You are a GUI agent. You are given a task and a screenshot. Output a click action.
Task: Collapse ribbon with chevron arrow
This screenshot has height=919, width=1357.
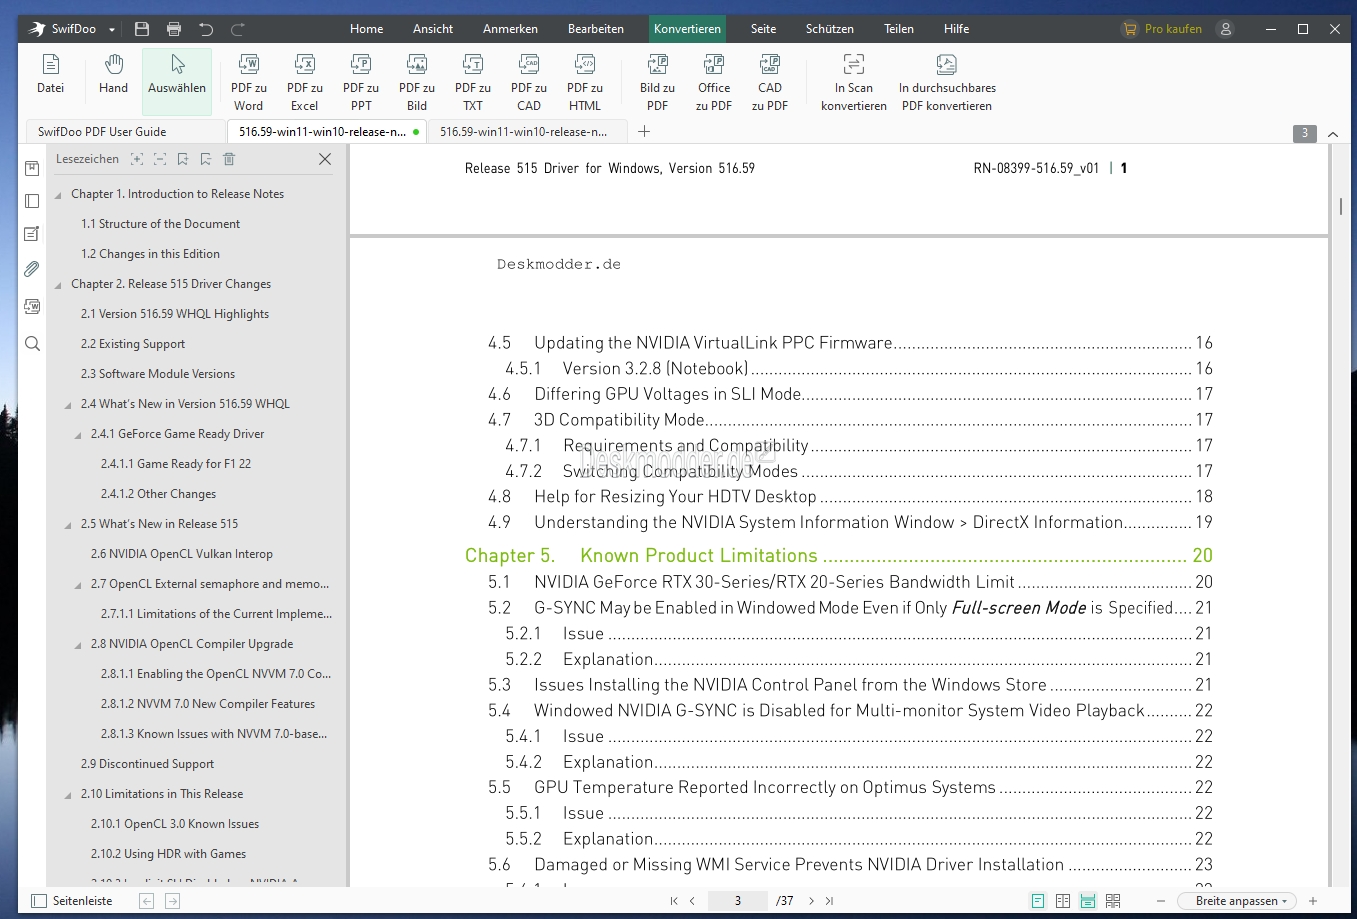pos(1333,133)
